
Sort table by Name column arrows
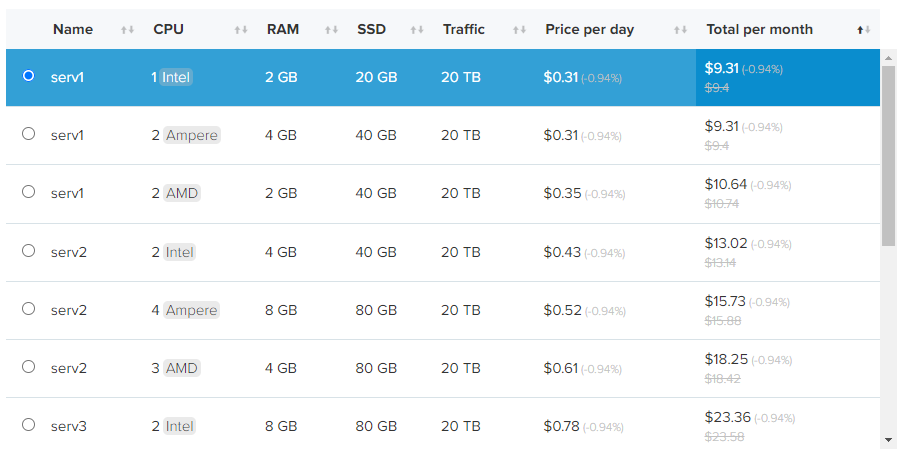coord(127,30)
